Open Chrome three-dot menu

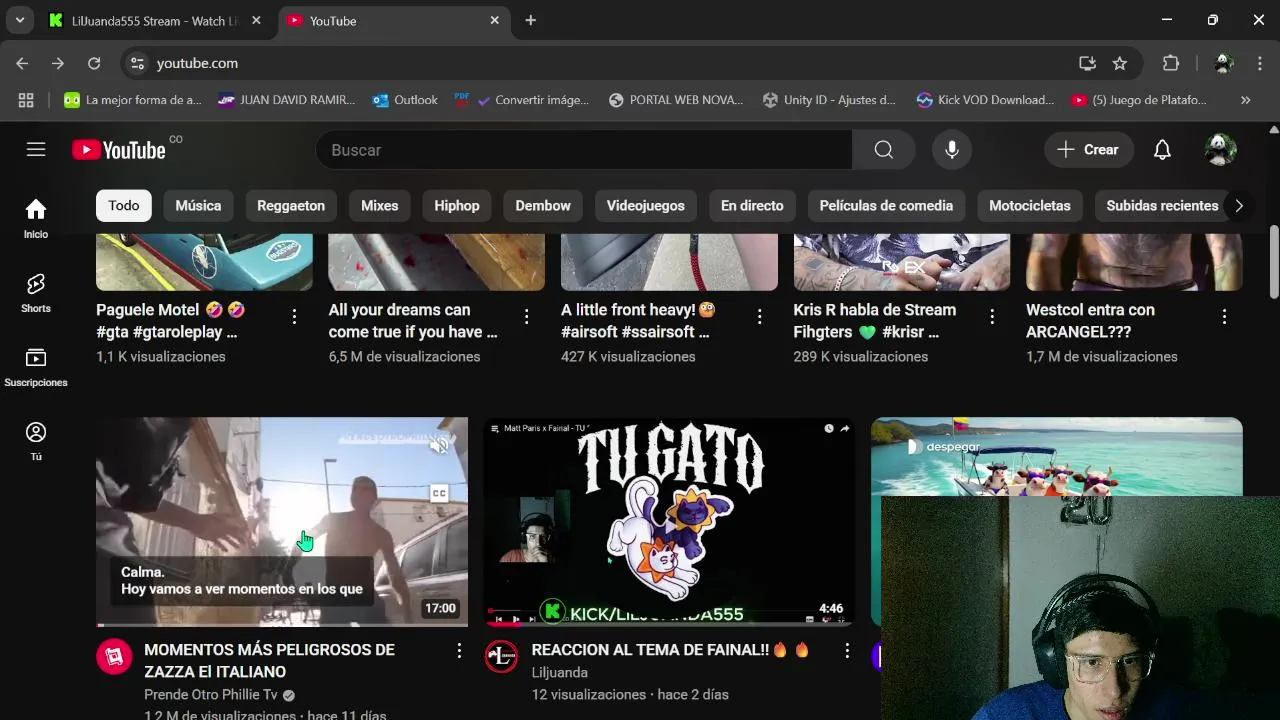pos(1259,63)
